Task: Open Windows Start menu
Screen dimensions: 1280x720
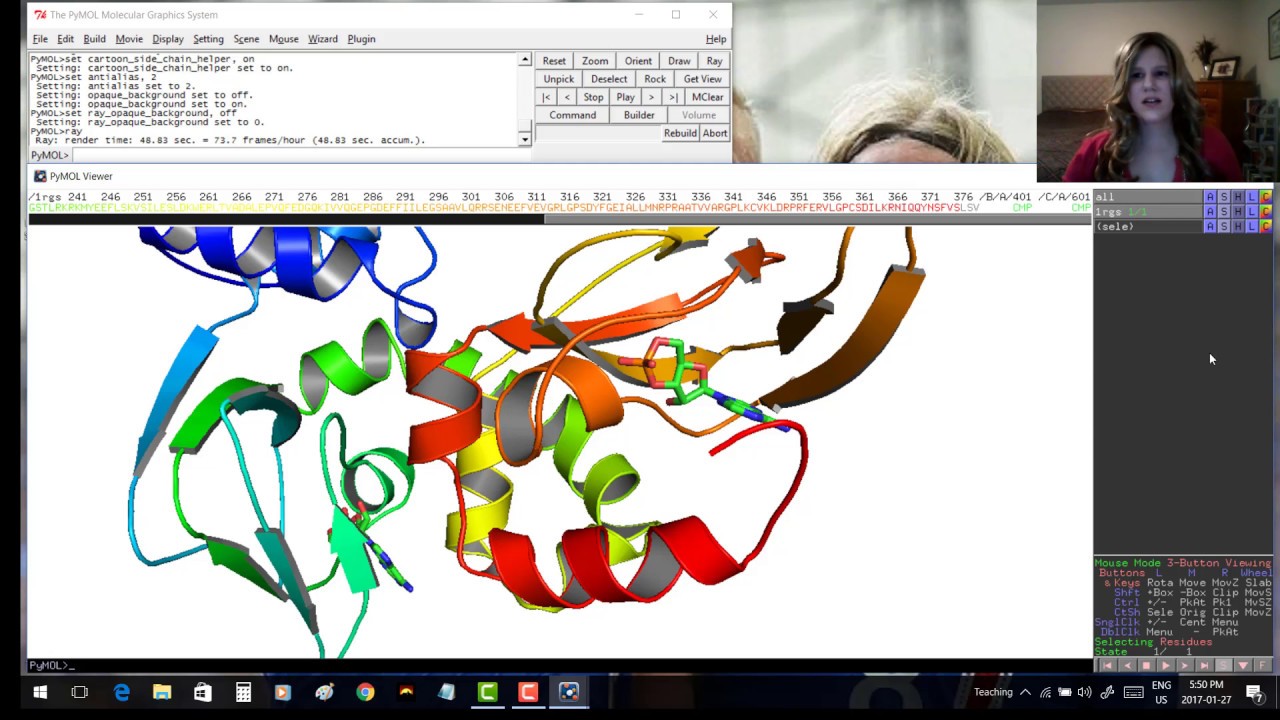Action: pos(40,692)
